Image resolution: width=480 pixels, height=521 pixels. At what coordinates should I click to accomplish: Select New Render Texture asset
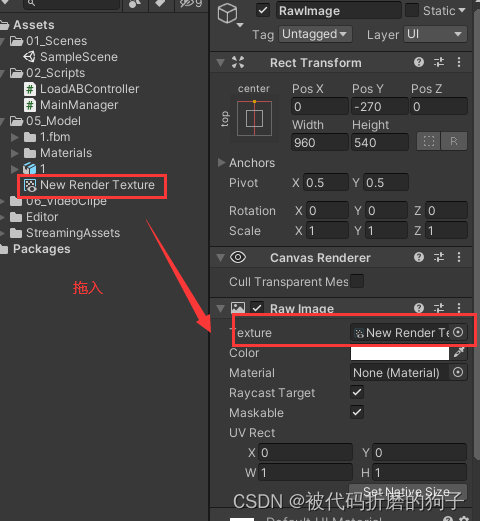(89, 185)
